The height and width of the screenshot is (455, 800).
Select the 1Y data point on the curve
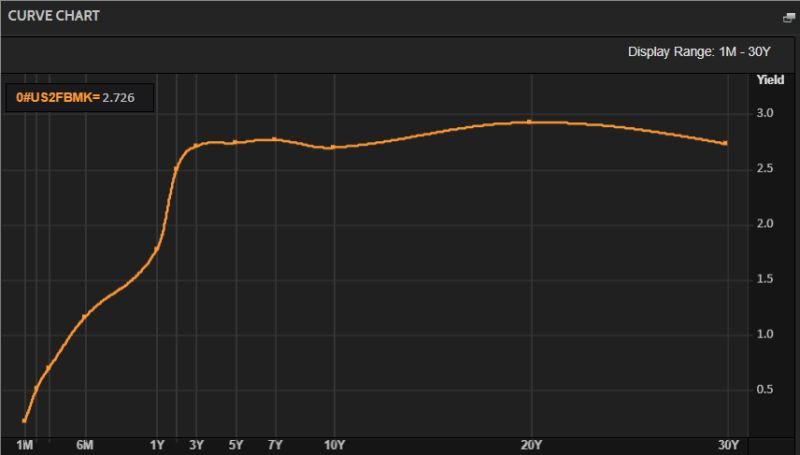(x=157, y=249)
